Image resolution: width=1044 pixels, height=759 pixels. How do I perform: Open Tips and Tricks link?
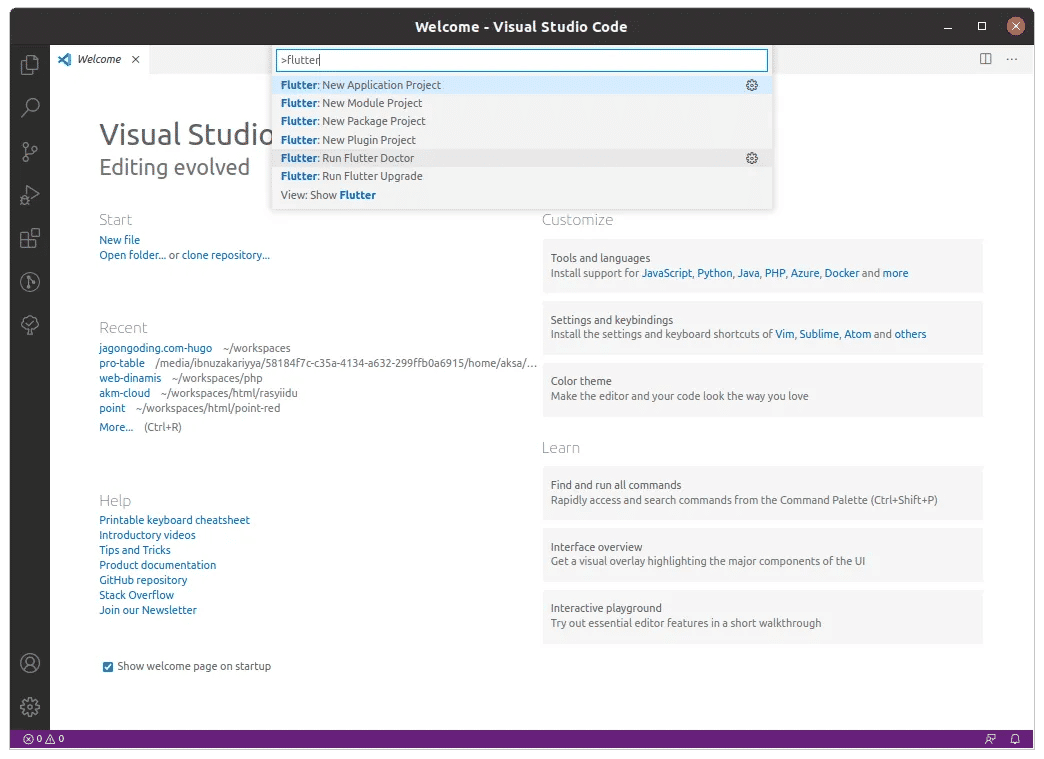tap(134, 550)
